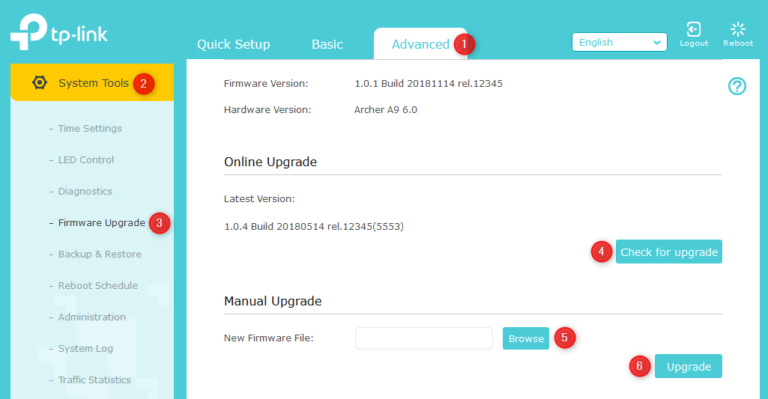
Task: Open System Tools sidebar section
Action: point(92,82)
